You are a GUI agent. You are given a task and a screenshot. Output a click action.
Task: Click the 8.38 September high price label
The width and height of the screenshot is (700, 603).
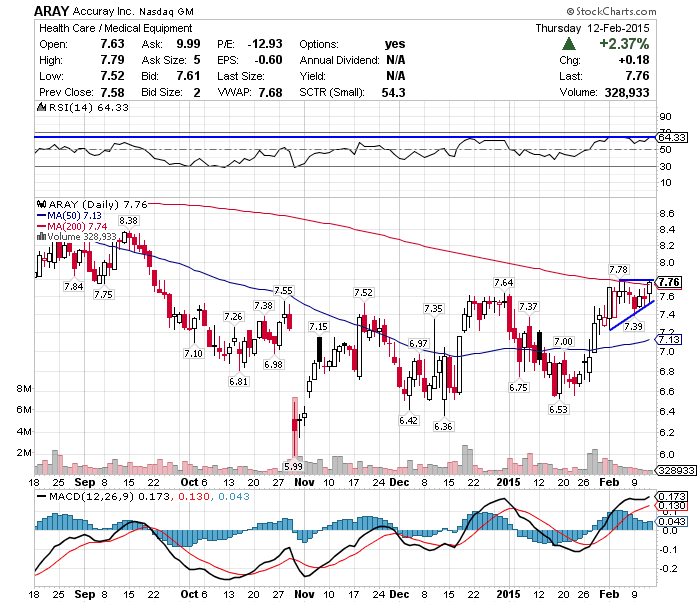129,220
